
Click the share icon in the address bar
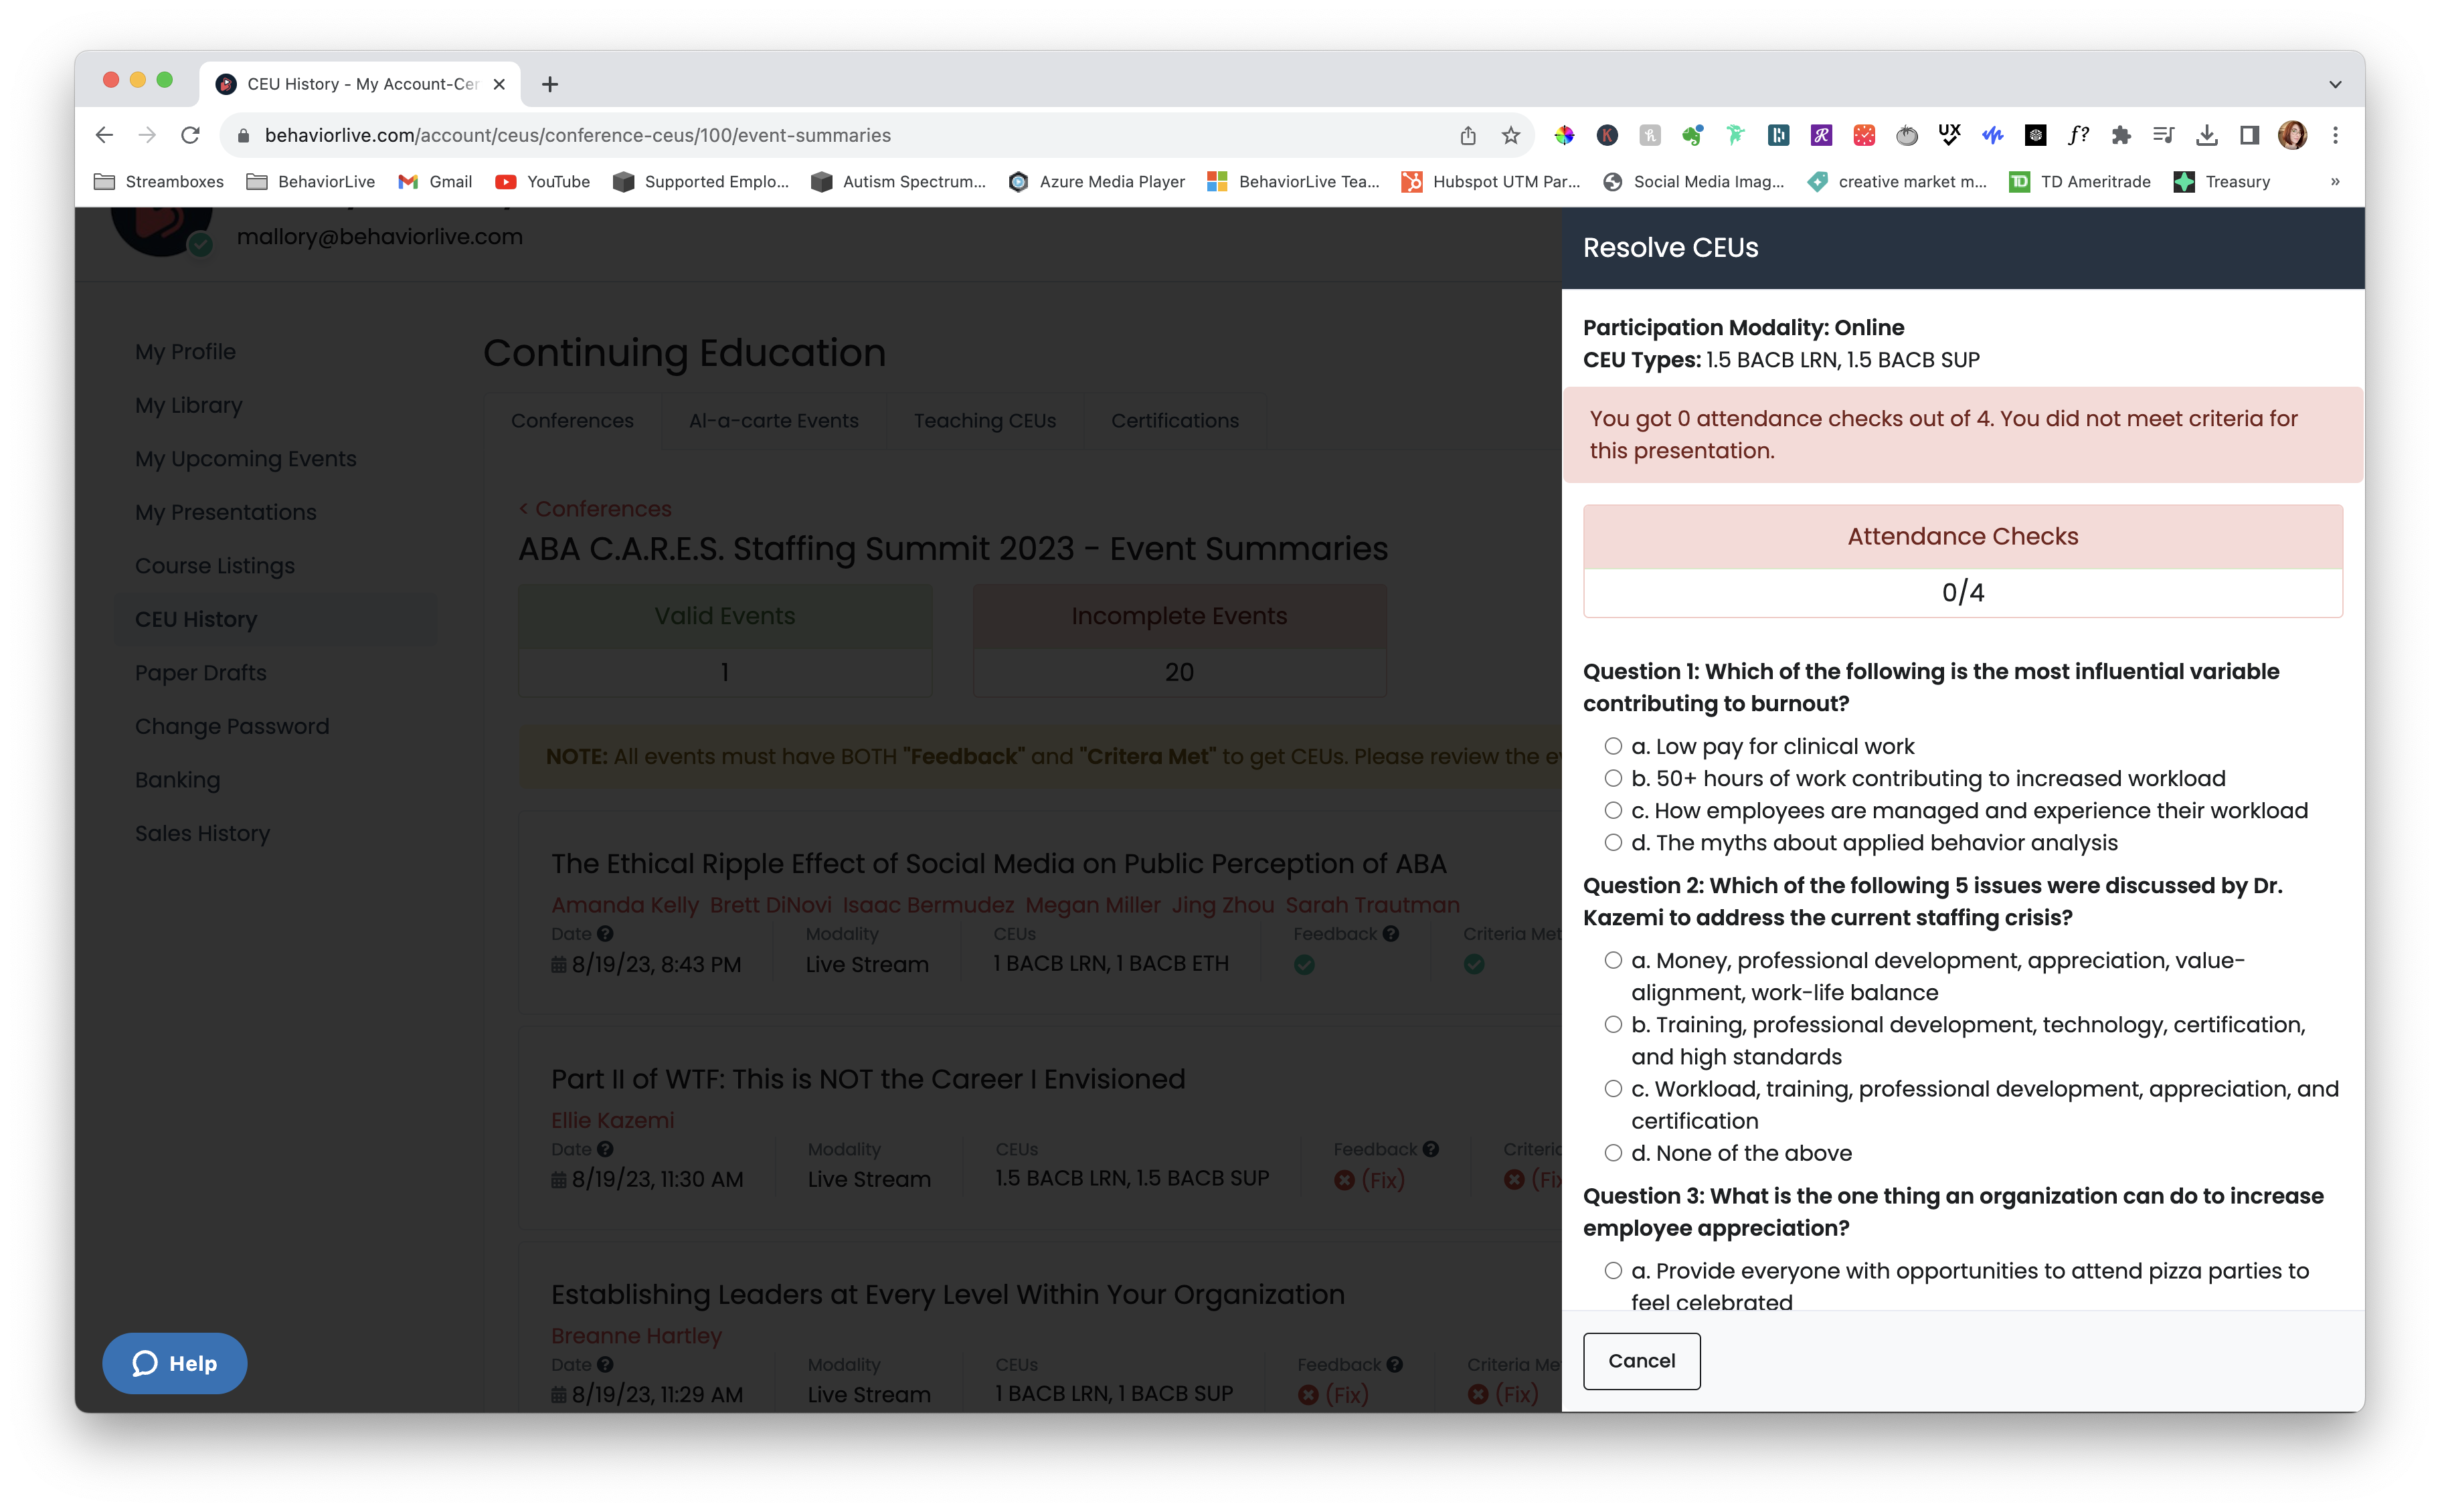pyautogui.click(x=1467, y=135)
